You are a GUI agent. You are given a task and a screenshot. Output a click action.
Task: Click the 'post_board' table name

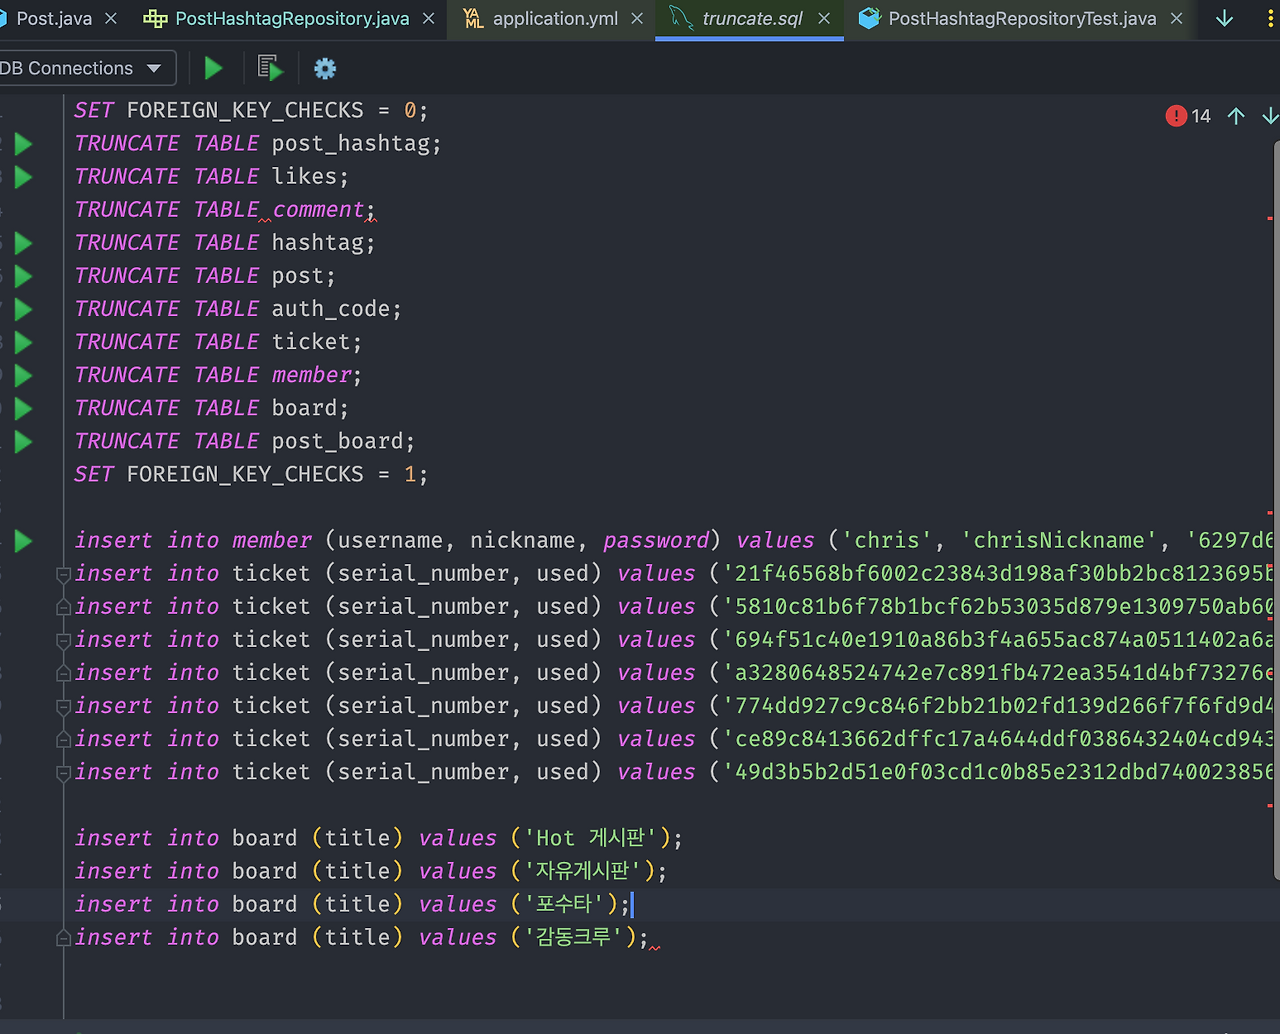pyautogui.click(x=338, y=441)
